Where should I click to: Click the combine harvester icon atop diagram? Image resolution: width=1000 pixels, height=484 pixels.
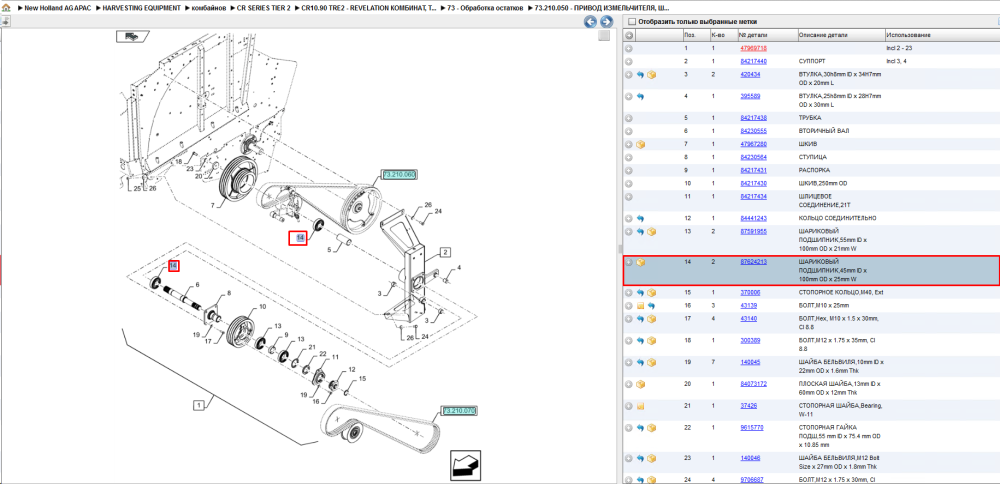tap(131, 36)
